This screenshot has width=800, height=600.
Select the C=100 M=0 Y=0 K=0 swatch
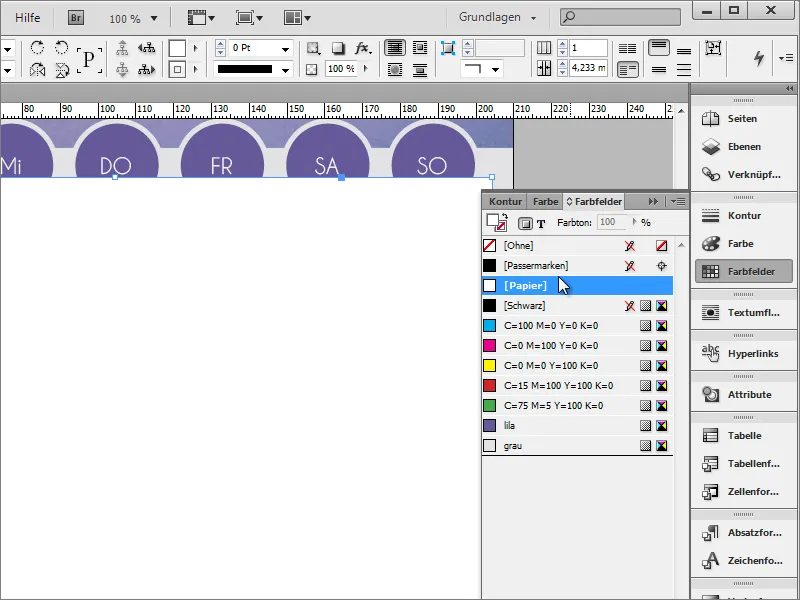tap(577, 326)
